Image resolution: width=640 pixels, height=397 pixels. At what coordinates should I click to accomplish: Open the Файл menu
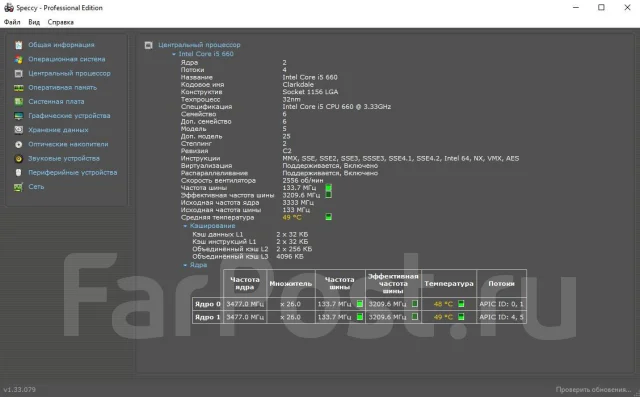12,22
